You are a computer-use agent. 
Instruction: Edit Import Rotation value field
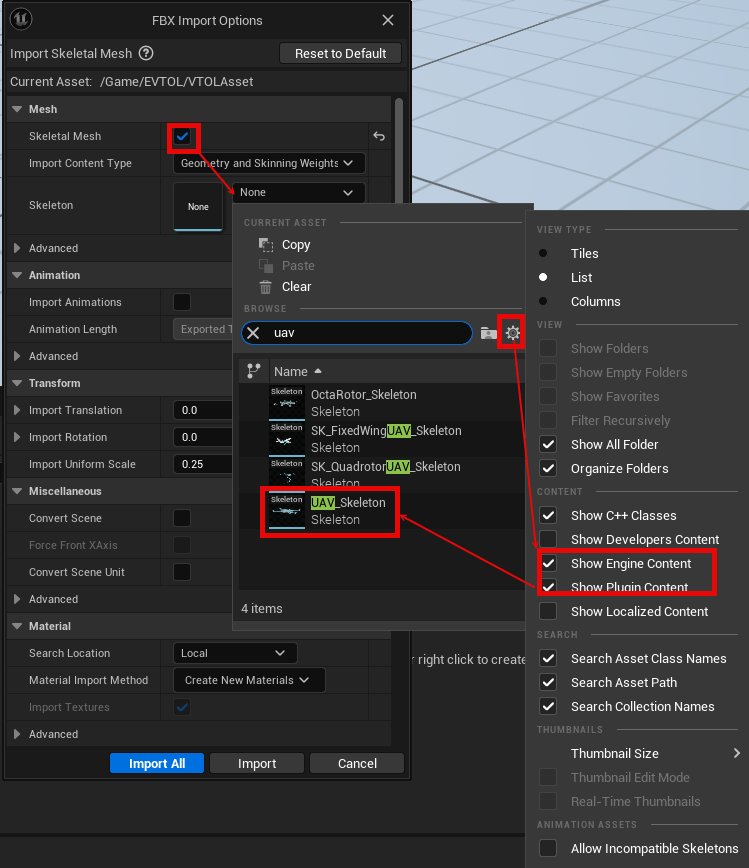click(203, 437)
